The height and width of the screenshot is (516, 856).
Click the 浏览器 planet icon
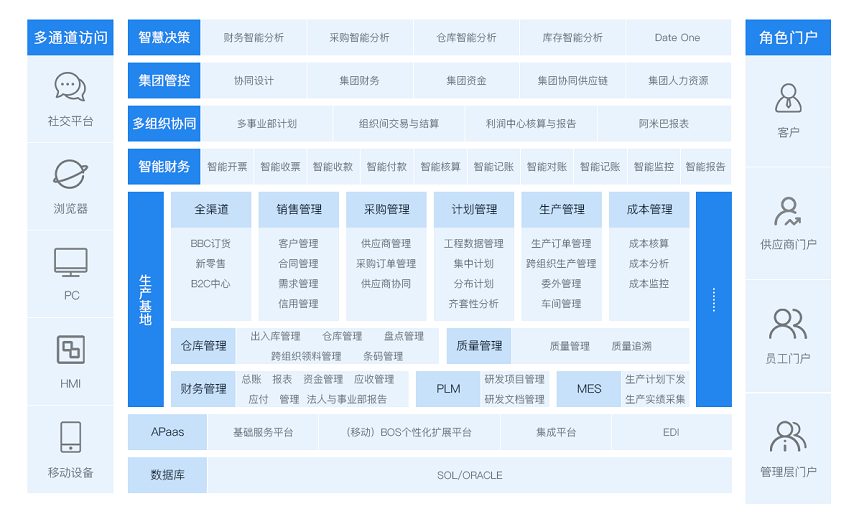coord(70,174)
